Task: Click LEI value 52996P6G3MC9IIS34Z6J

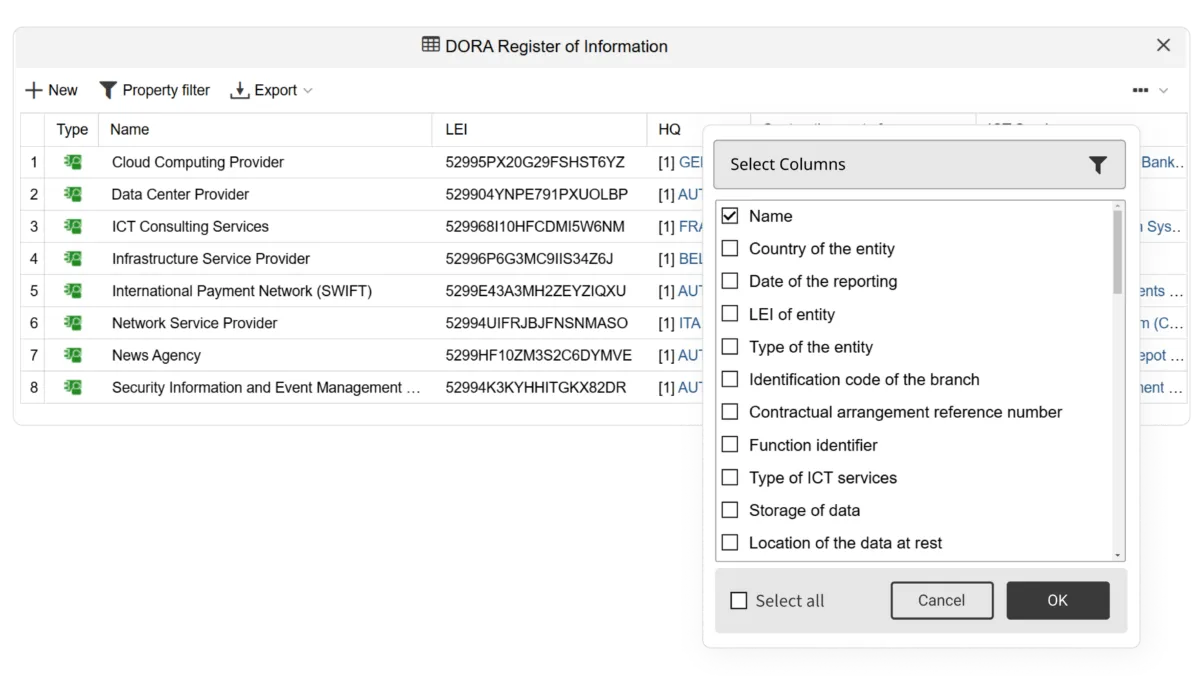Action: click(x=529, y=258)
